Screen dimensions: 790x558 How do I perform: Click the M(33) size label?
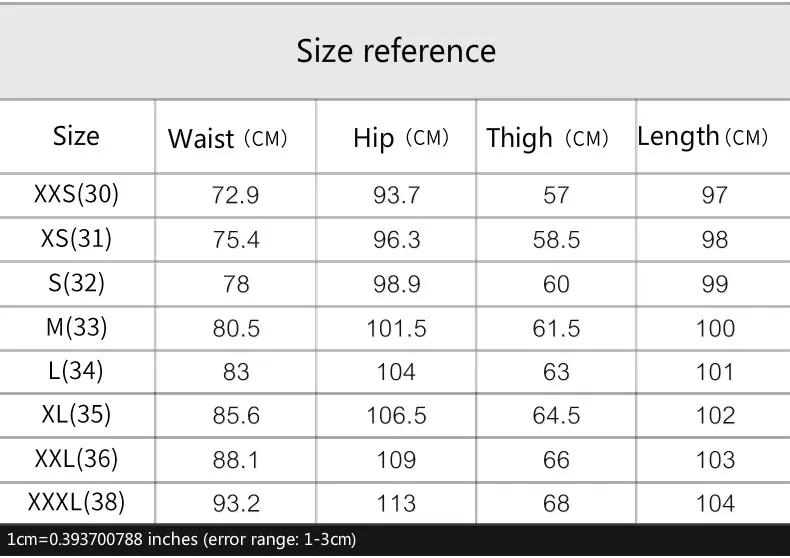tap(76, 327)
